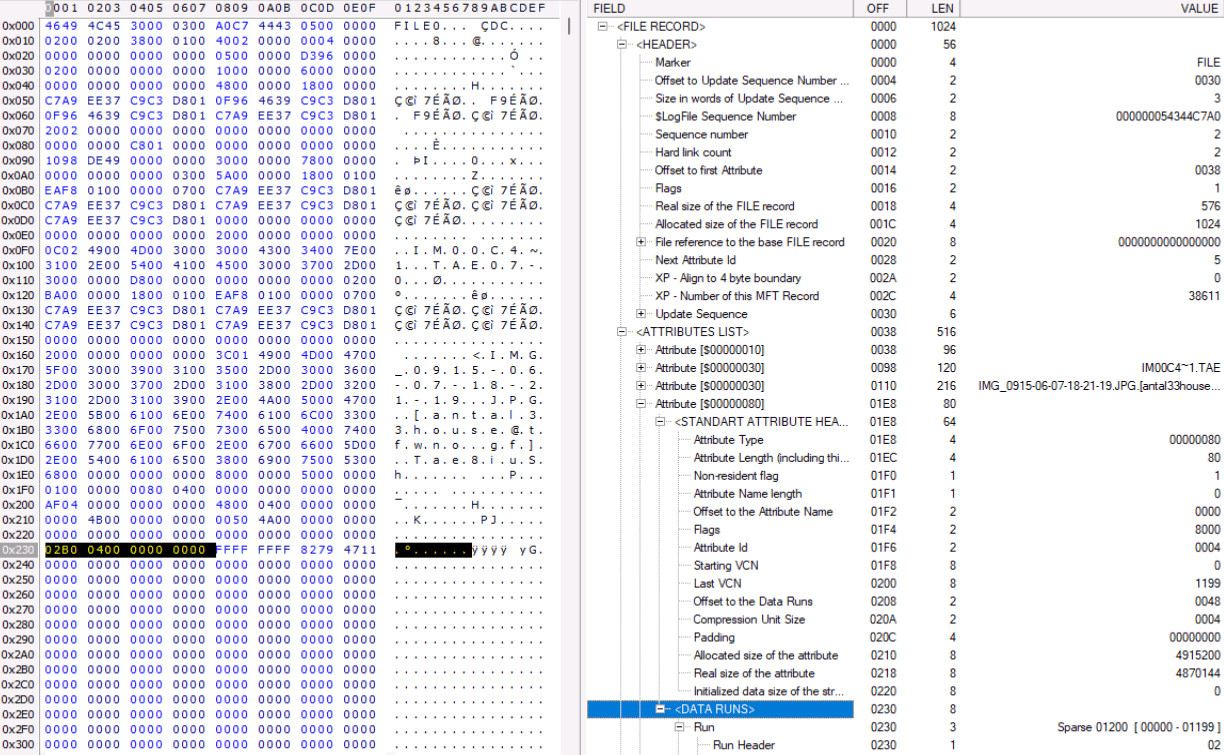This screenshot has height=755, width=1224.
Task: Collapse the highlighted DATA RUNS node
Action: [660, 709]
